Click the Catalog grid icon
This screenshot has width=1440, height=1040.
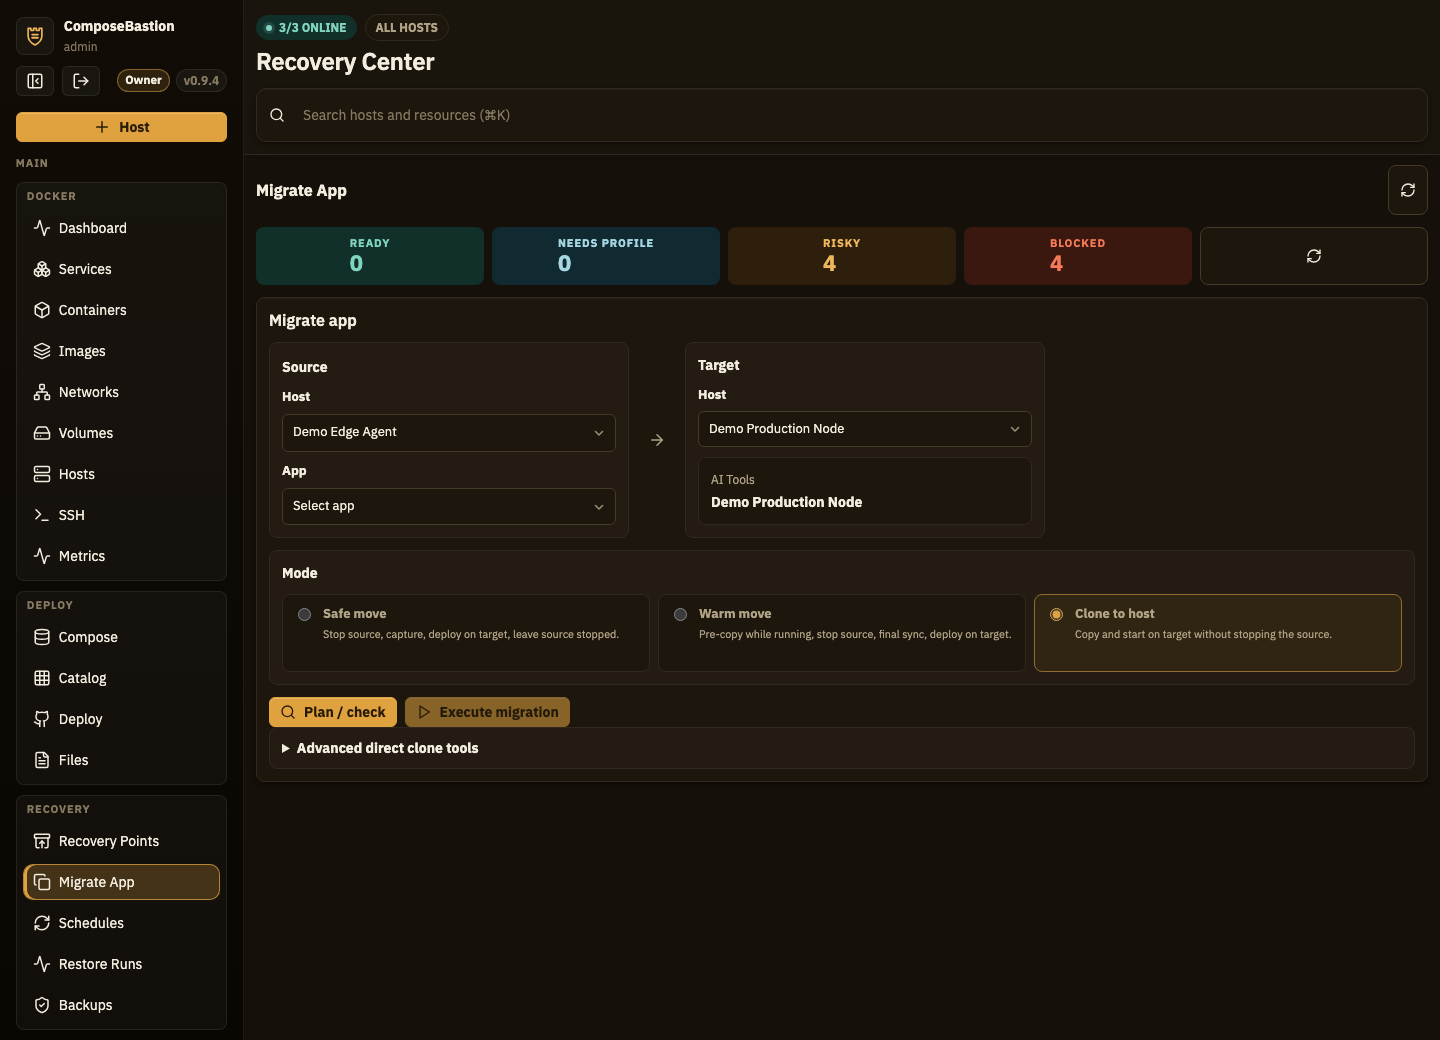(x=42, y=678)
